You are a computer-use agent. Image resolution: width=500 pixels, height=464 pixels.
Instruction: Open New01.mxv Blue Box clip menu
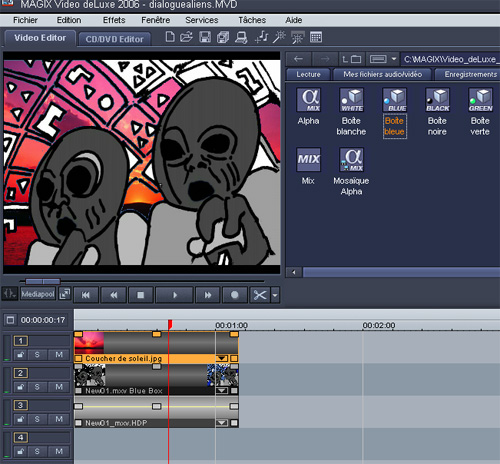coord(222,391)
